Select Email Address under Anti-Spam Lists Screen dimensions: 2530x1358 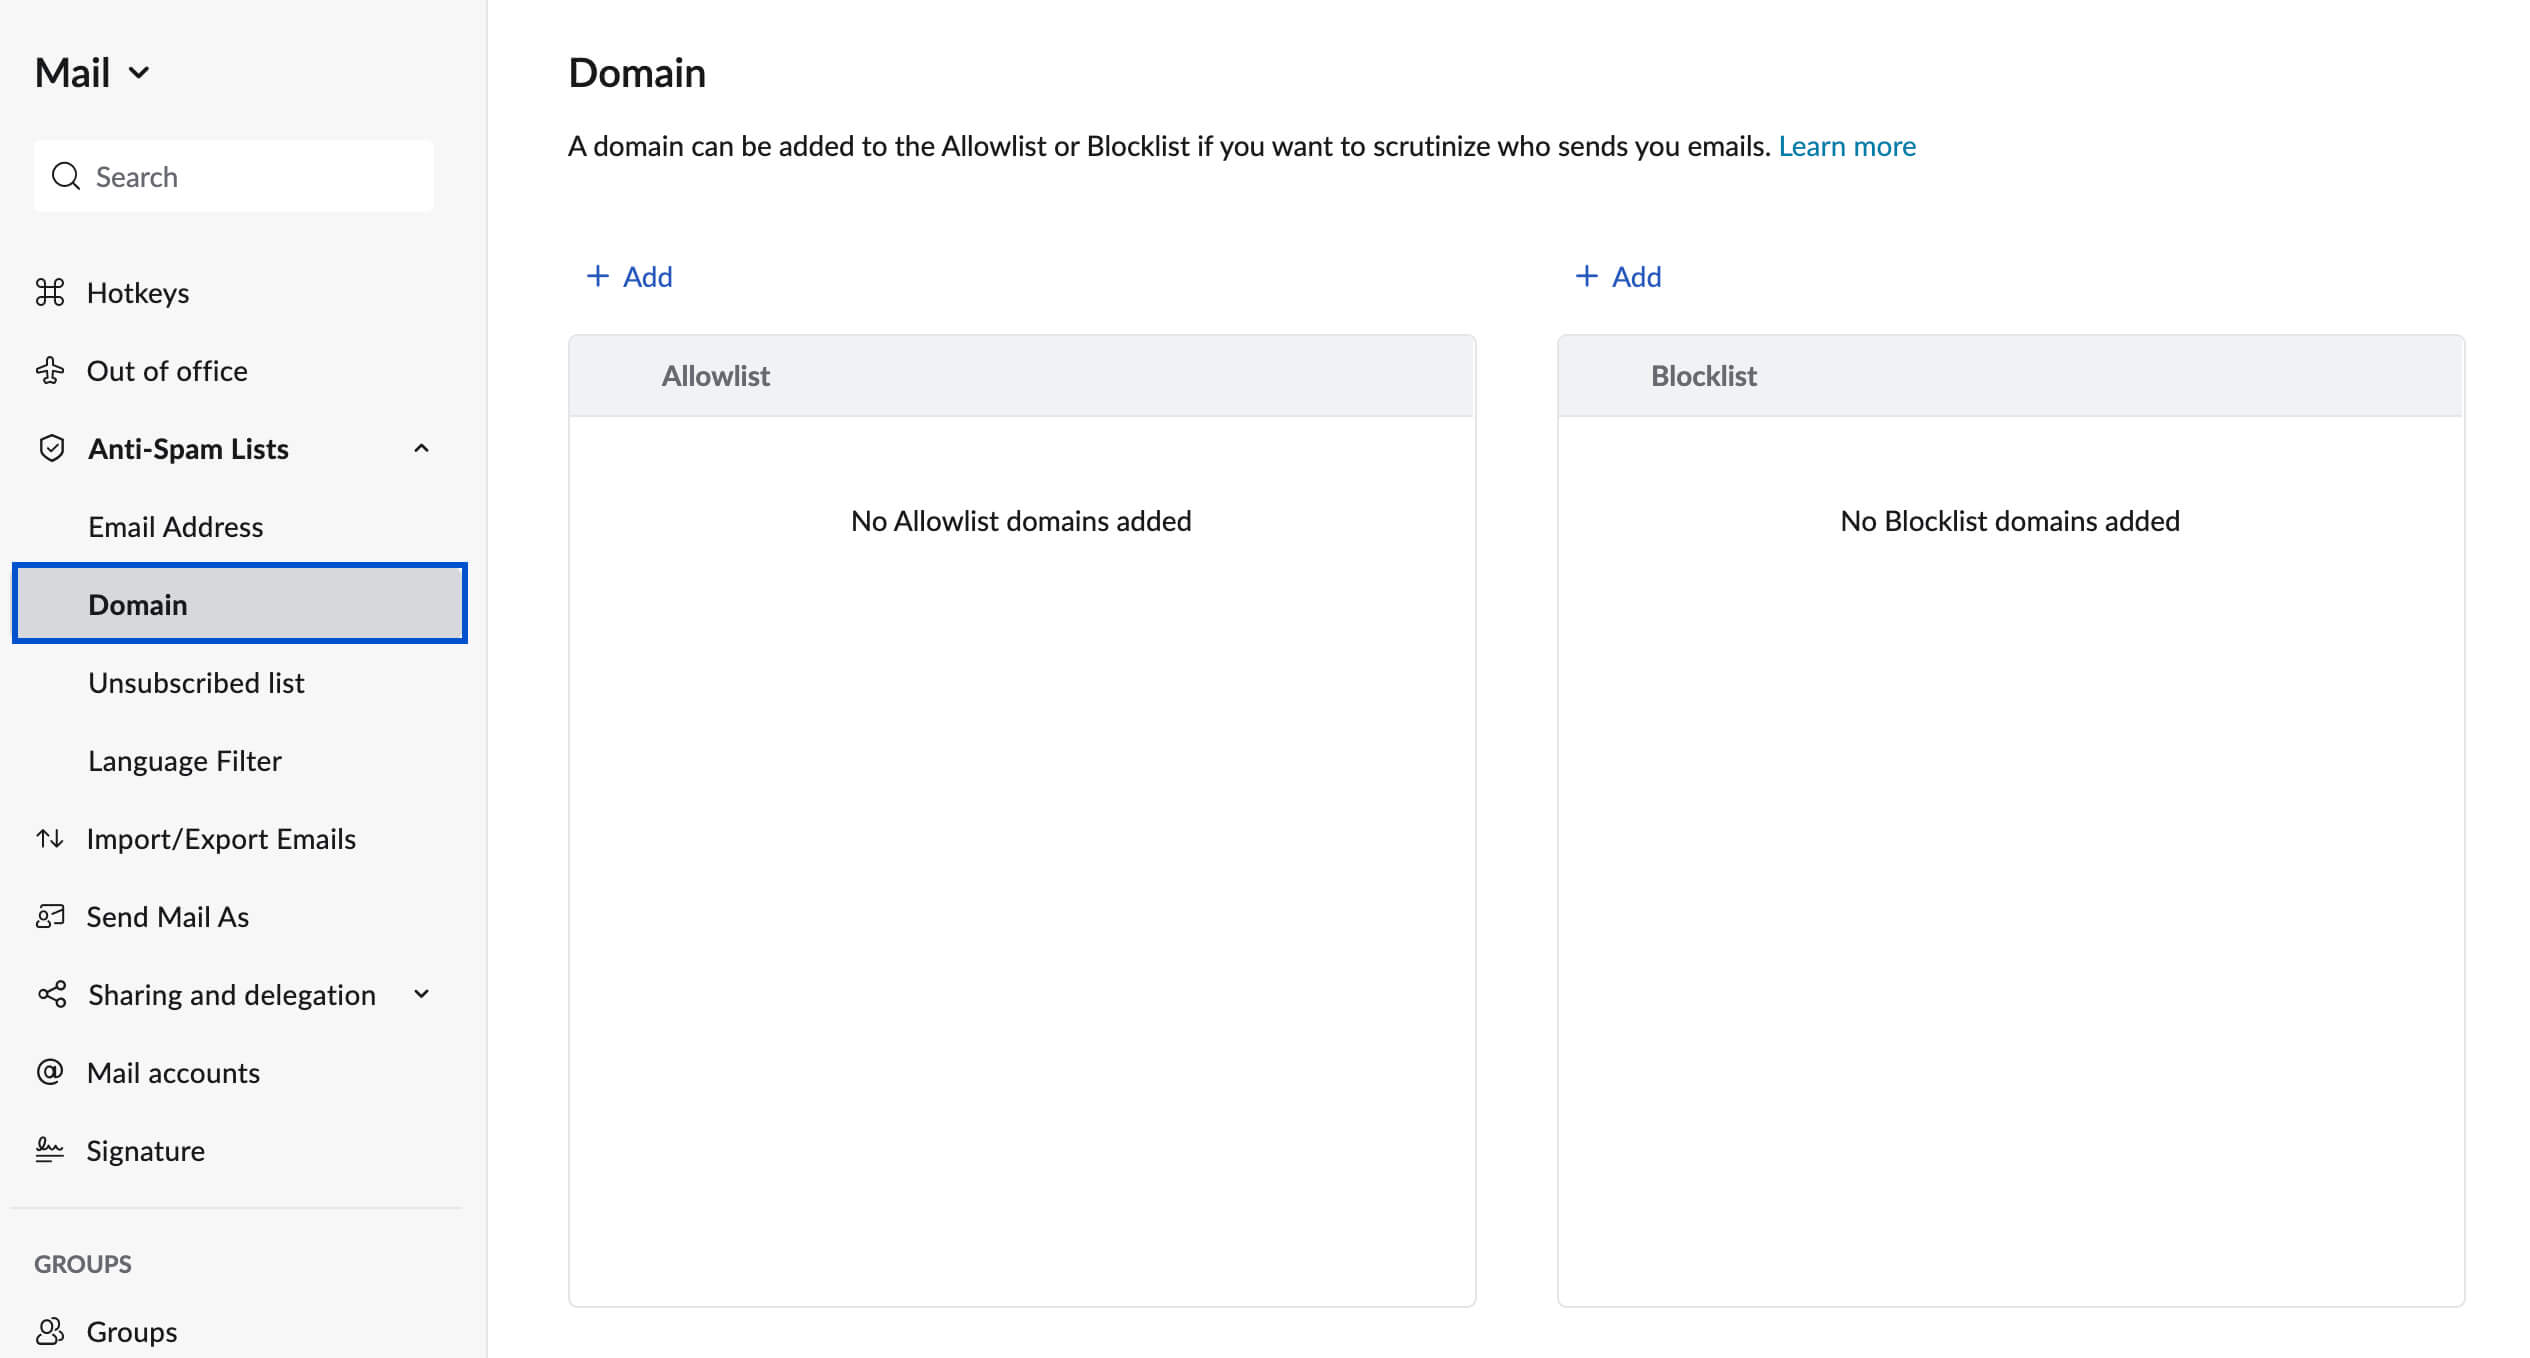[176, 525]
